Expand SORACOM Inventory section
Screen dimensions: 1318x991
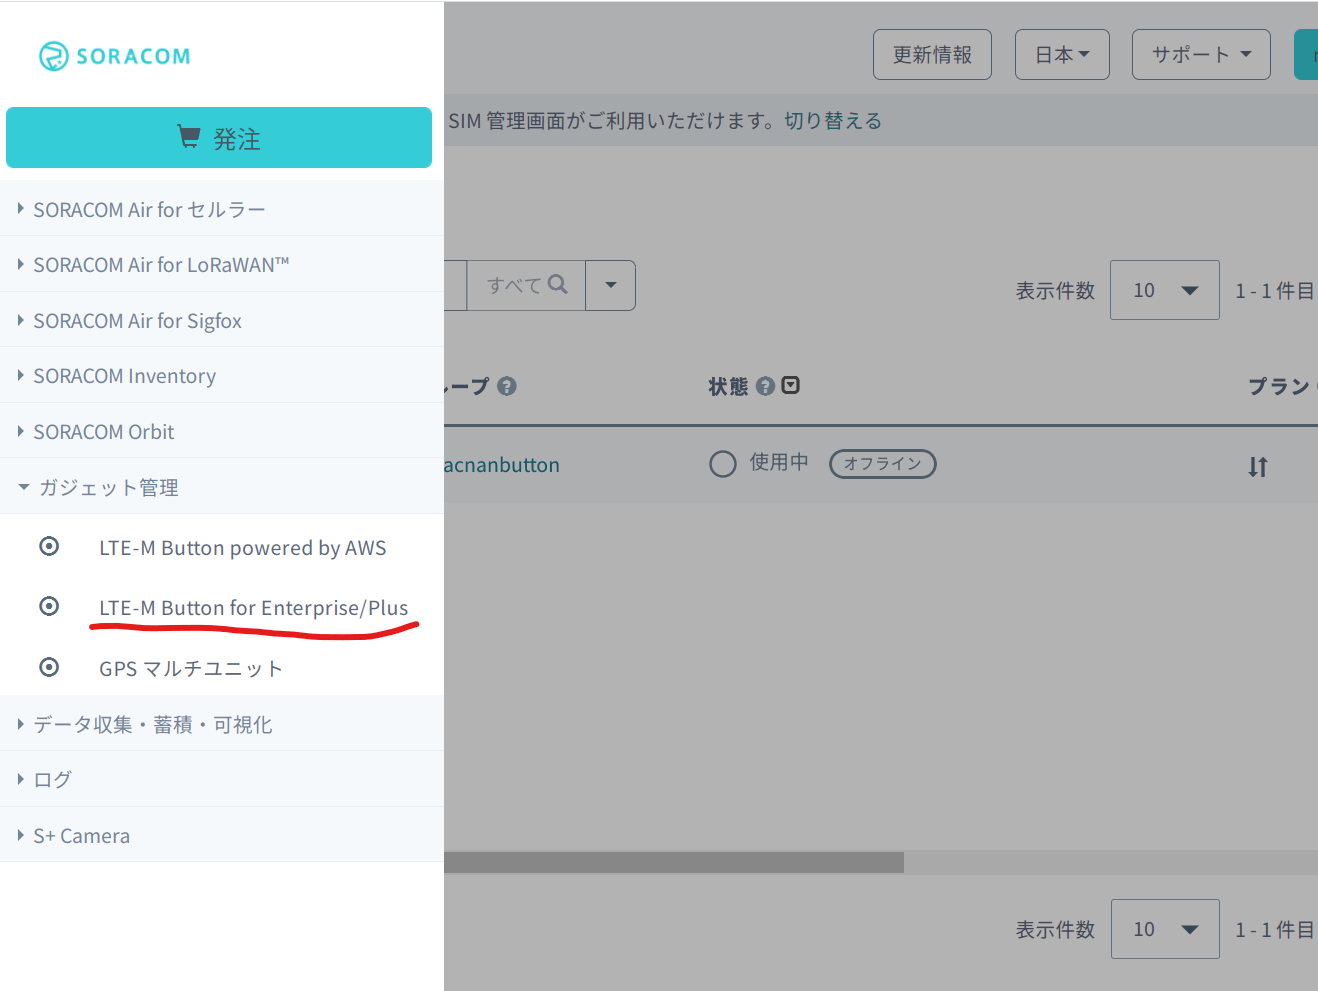pyautogui.click(x=221, y=375)
